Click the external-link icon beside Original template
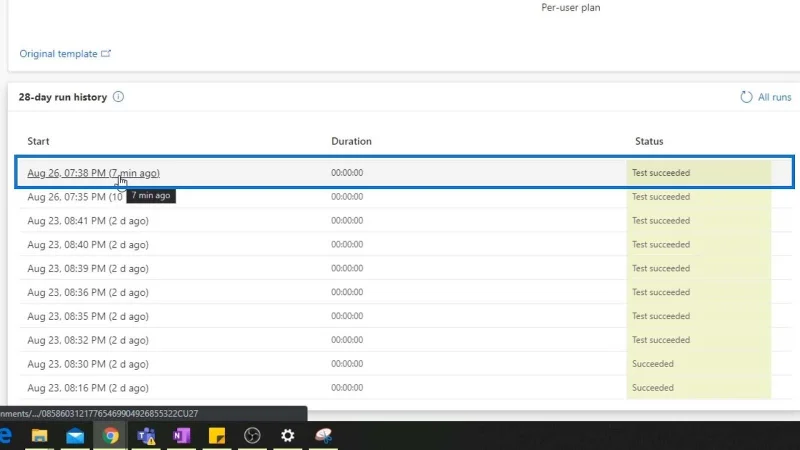This screenshot has height=450, width=800. pos(106,53)
